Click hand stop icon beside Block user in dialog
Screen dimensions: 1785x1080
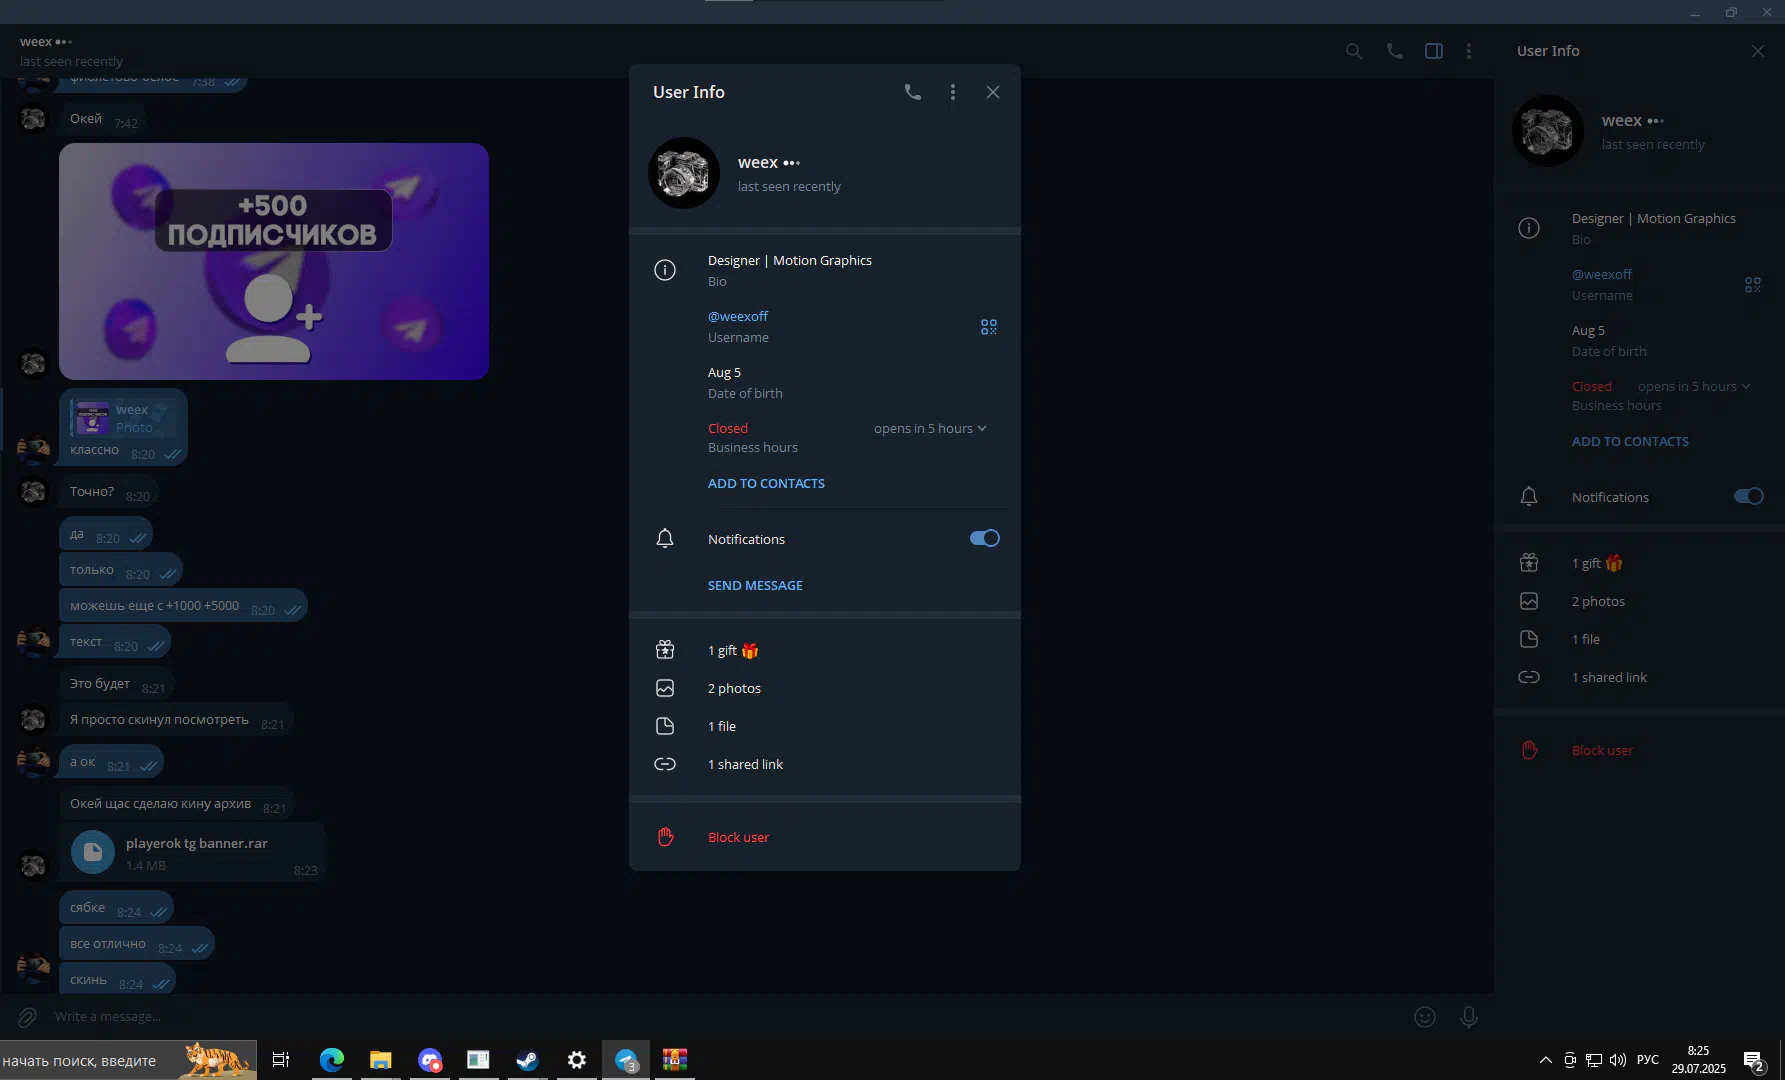pyautogui.click(x=665, y=837)
